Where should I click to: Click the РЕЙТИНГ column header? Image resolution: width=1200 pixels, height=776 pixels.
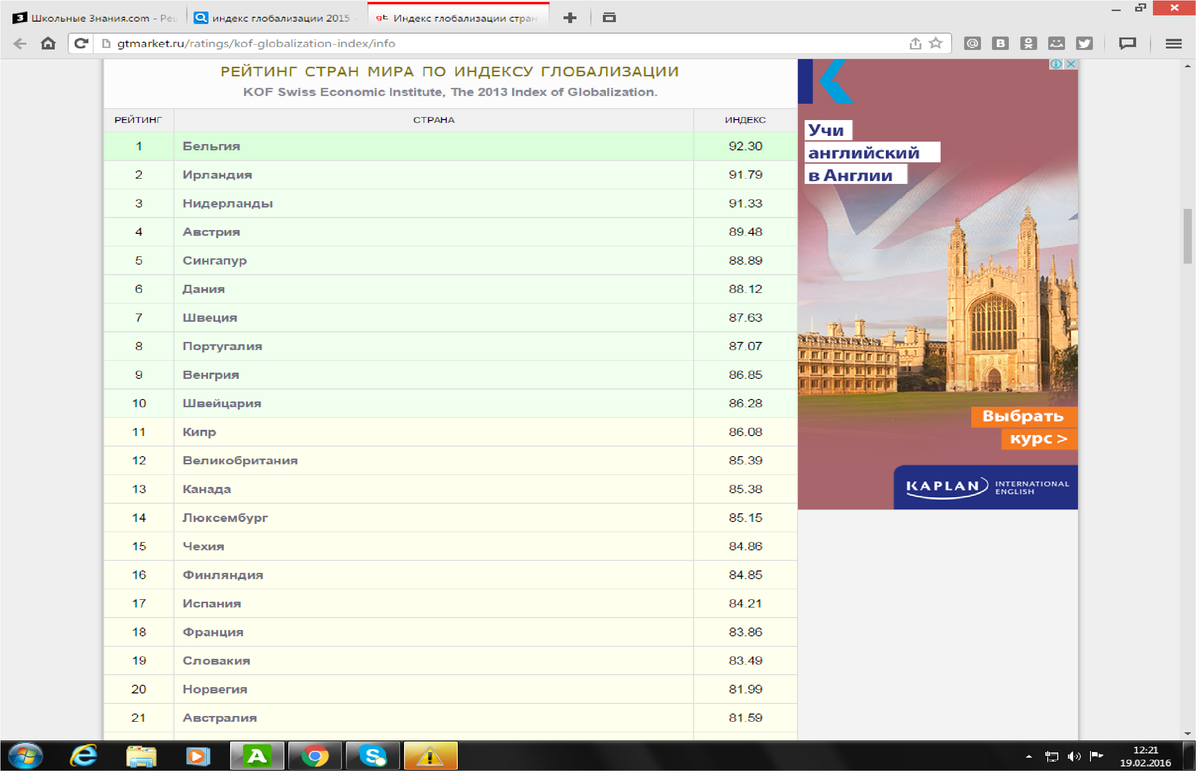[138, 120]
